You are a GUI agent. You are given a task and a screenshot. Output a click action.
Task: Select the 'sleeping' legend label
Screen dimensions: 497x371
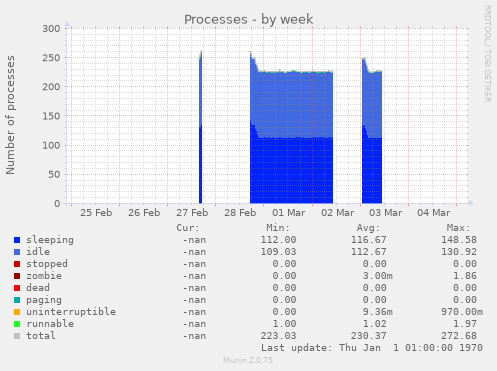[x=50, y=240]
